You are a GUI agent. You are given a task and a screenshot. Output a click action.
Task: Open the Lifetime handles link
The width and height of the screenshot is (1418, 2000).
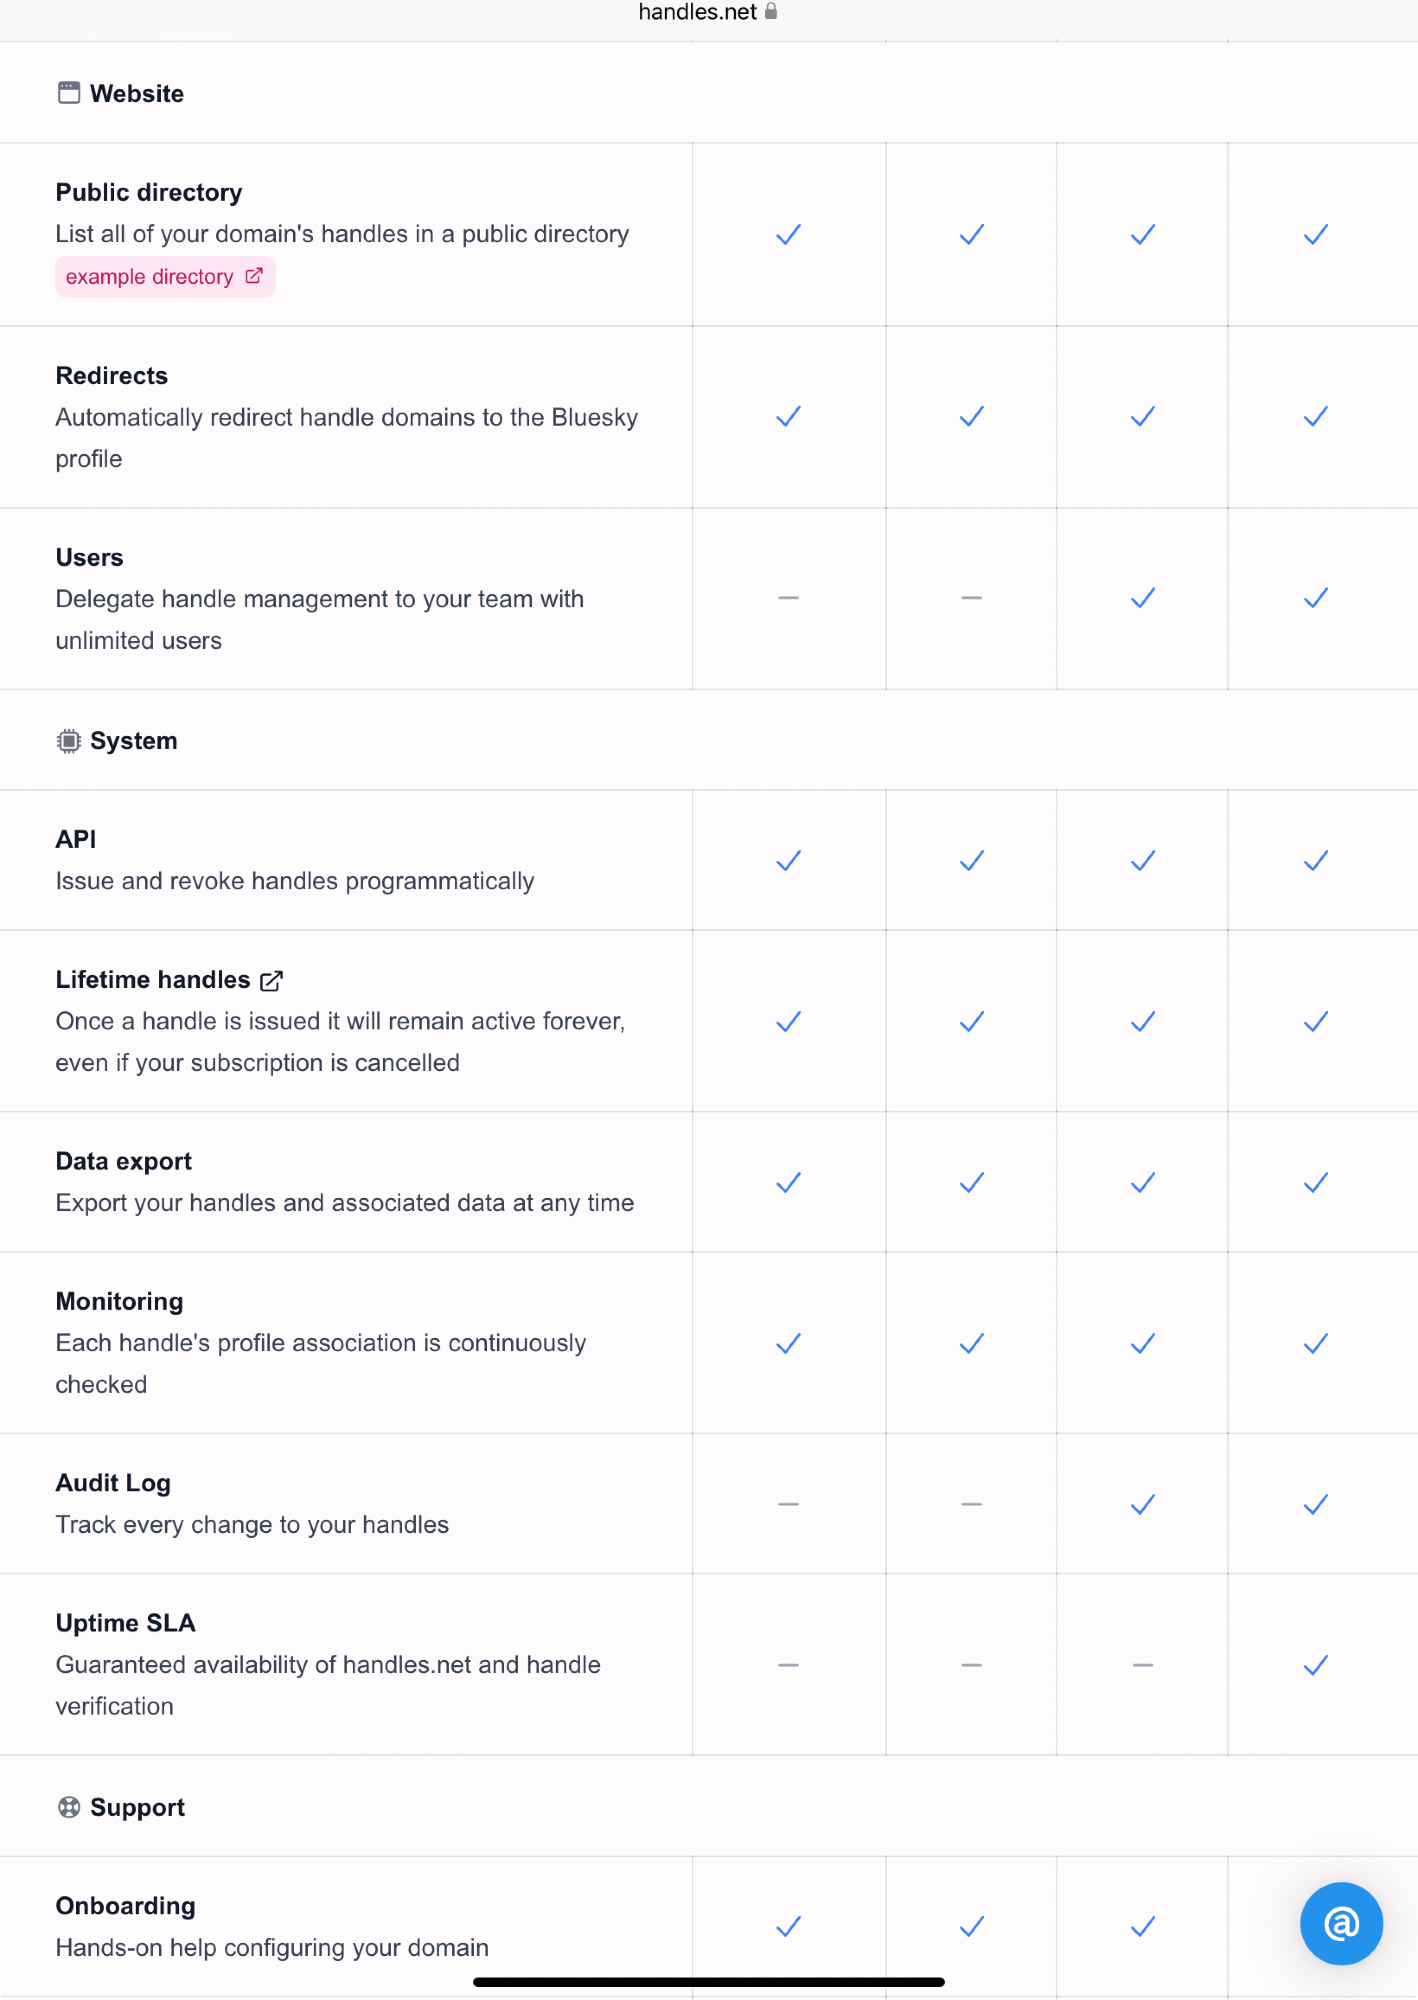tap(153, 980)
